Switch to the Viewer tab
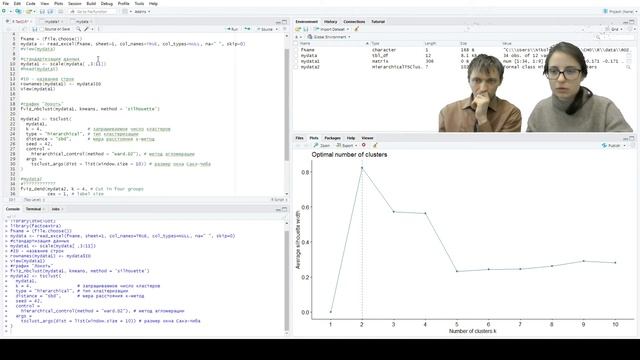 367,138
